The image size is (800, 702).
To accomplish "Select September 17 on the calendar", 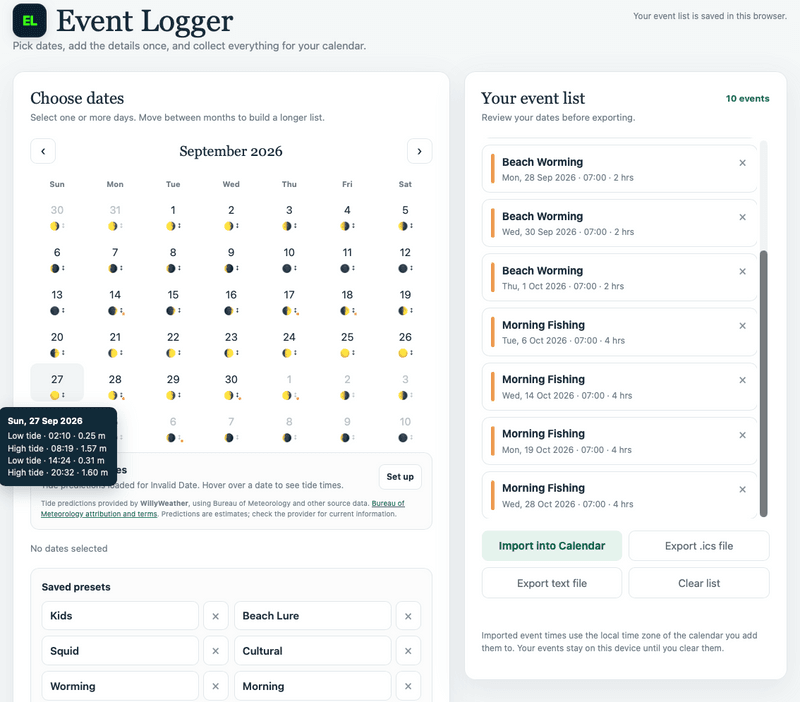I will tap(289, 302).
